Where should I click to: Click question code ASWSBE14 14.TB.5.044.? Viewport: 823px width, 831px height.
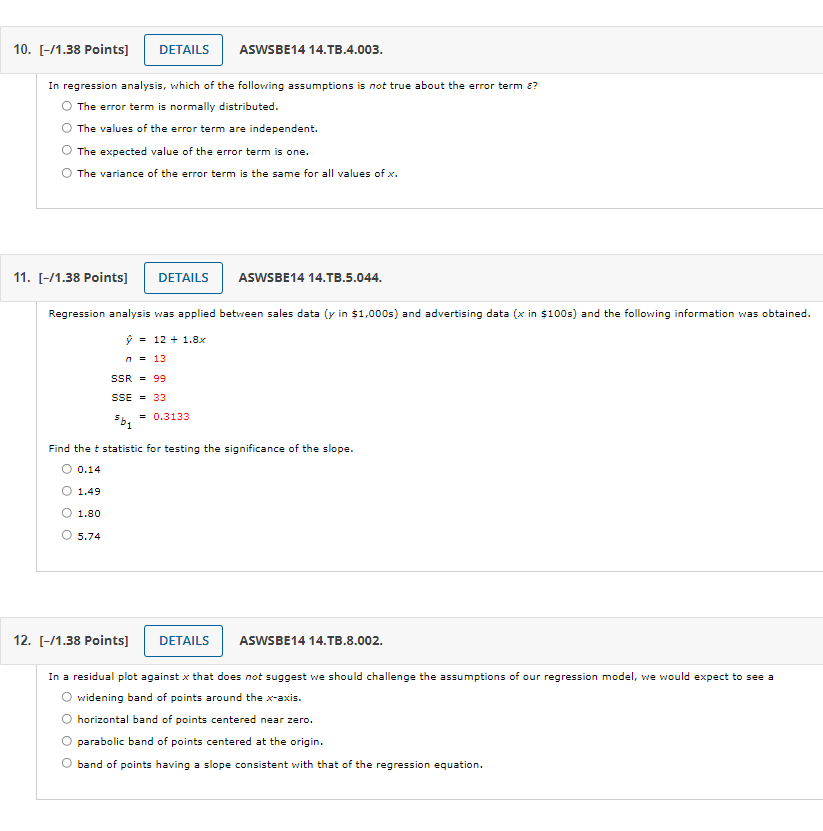coord(311,278)
